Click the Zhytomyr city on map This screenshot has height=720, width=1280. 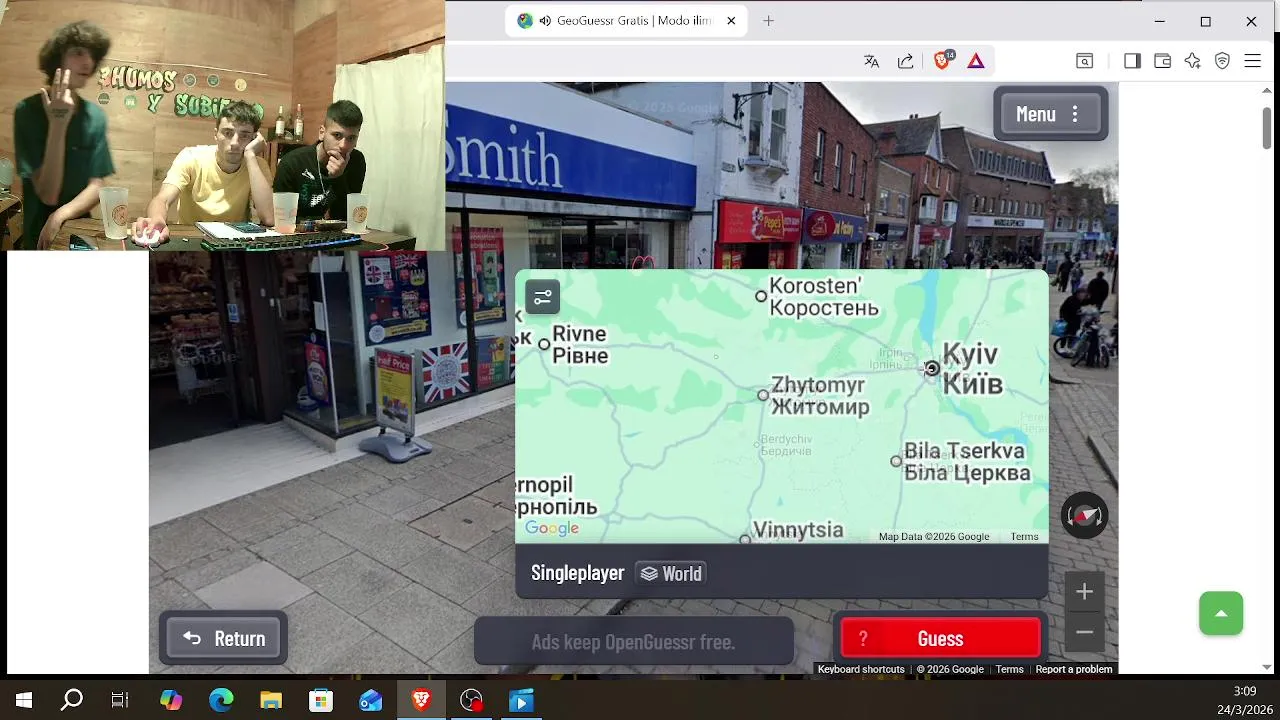pos(763,395)
